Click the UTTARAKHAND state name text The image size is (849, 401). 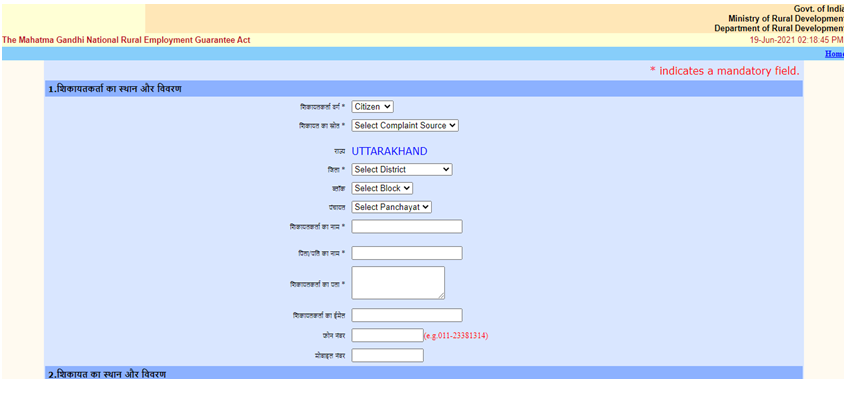389,152
